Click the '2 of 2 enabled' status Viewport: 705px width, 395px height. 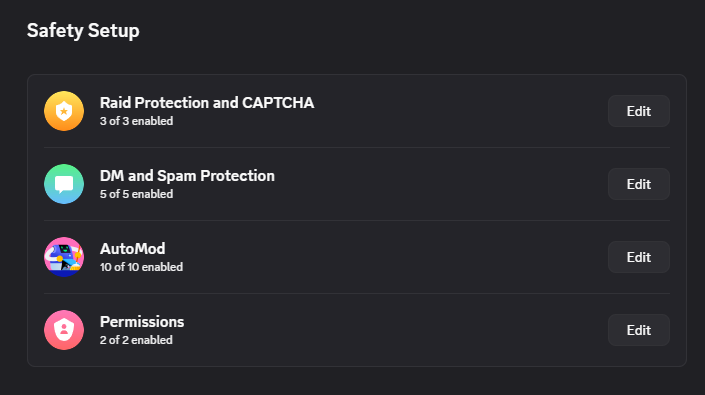136,340
